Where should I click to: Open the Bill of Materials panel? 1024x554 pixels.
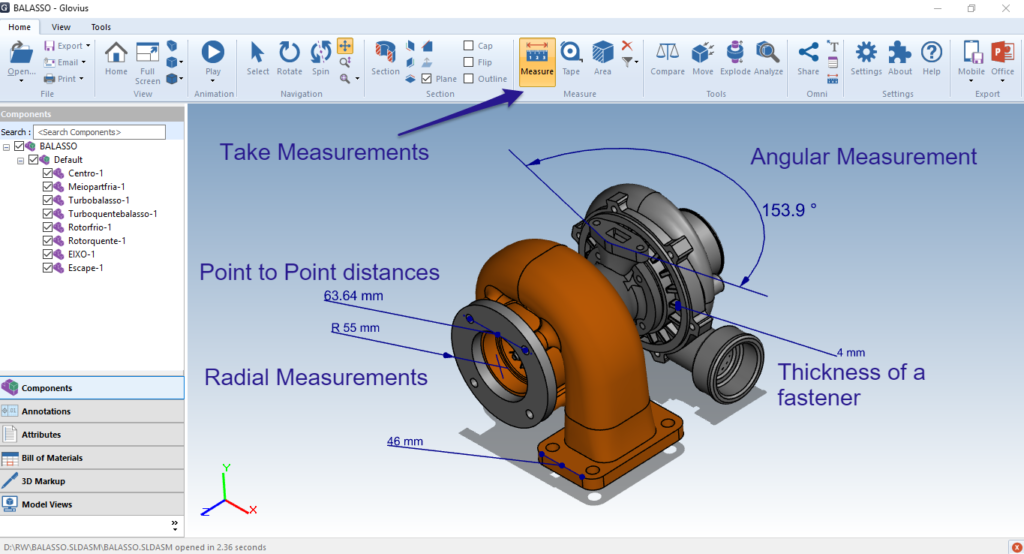click(92, 457)
